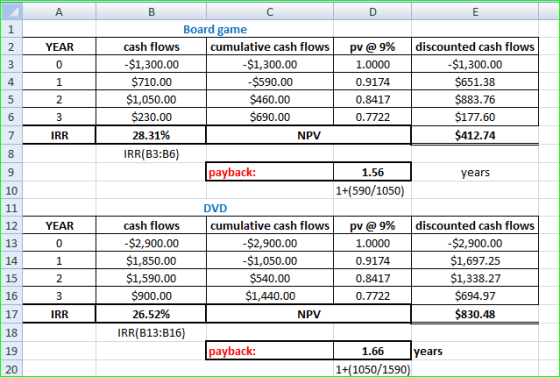Click the 0.8417 factor in row 15

[372, 278]
